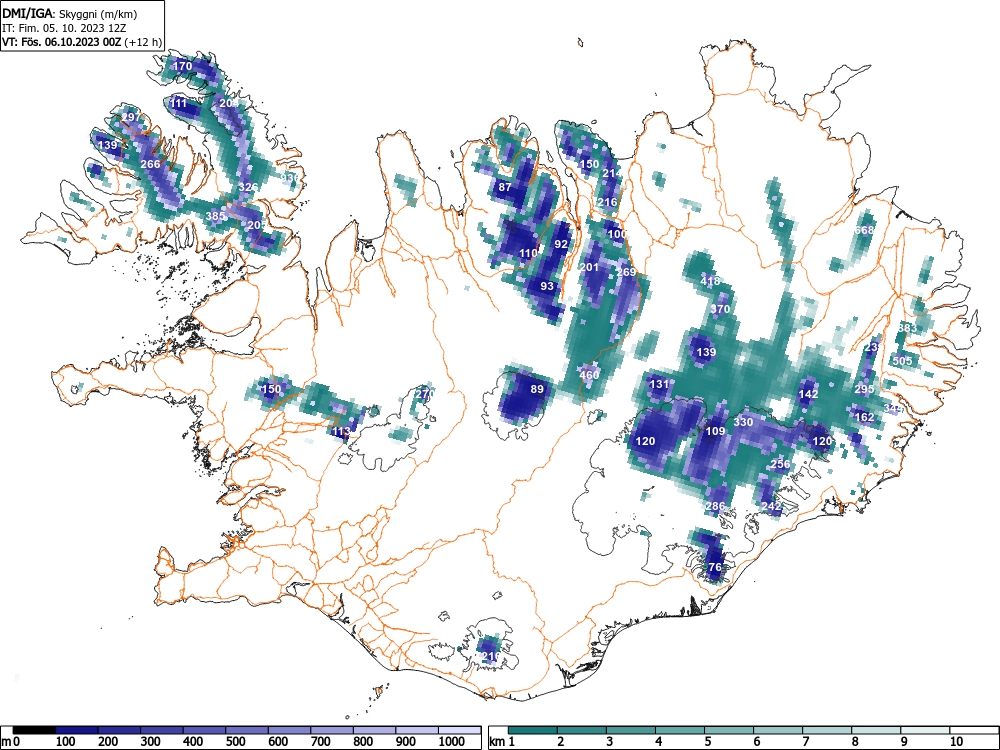Click the map value label 326

click(249, 187)
